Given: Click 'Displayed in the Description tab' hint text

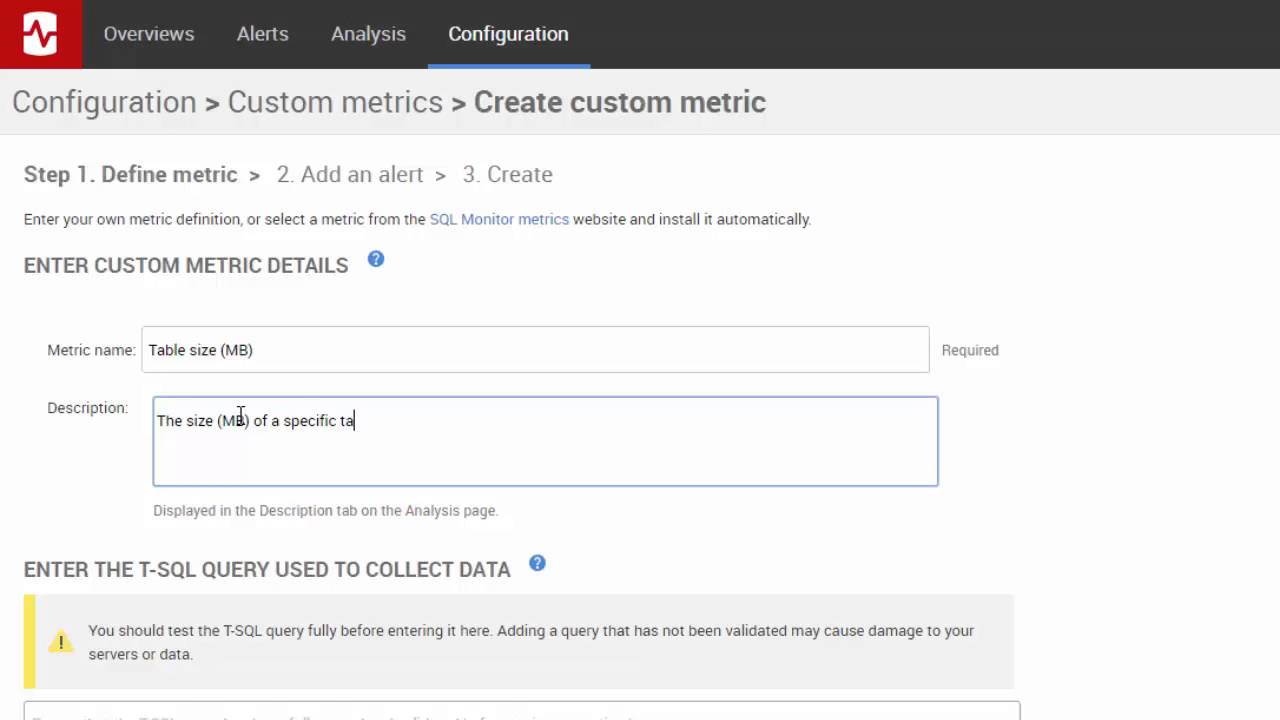Looking at the screenshot, I should (x=325, y=510).
